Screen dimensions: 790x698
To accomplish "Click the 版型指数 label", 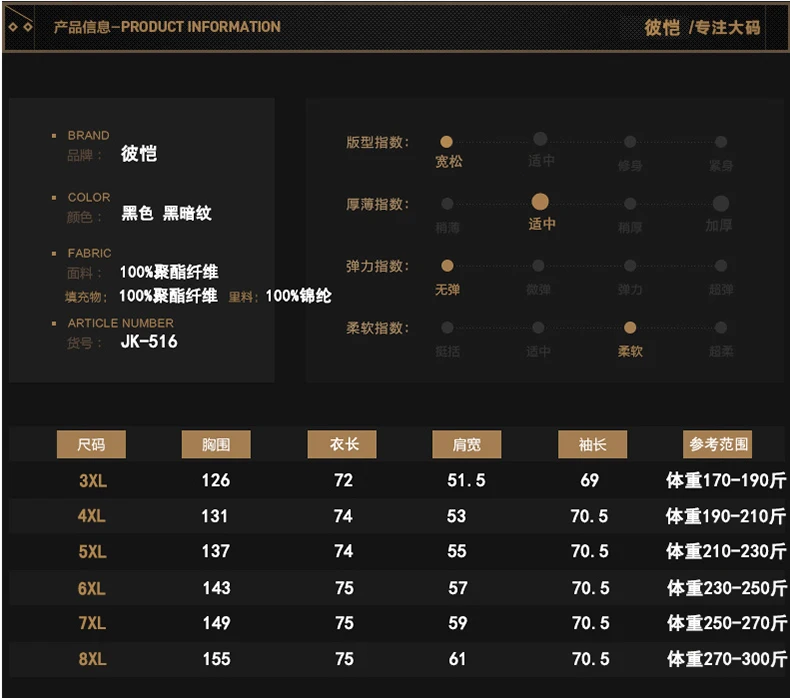I will pyautogui.click(x=377, y=142).
